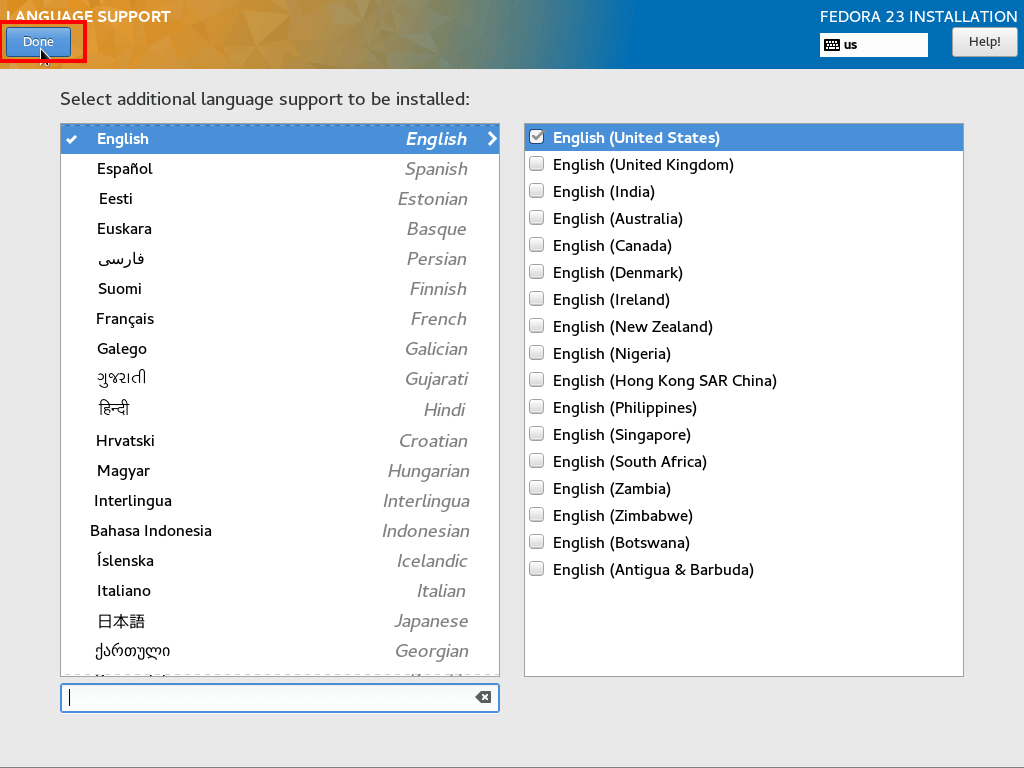Toggle English (Singapore) checkbox
This screenshot has height=768, width=1024.
pos(537,434)
